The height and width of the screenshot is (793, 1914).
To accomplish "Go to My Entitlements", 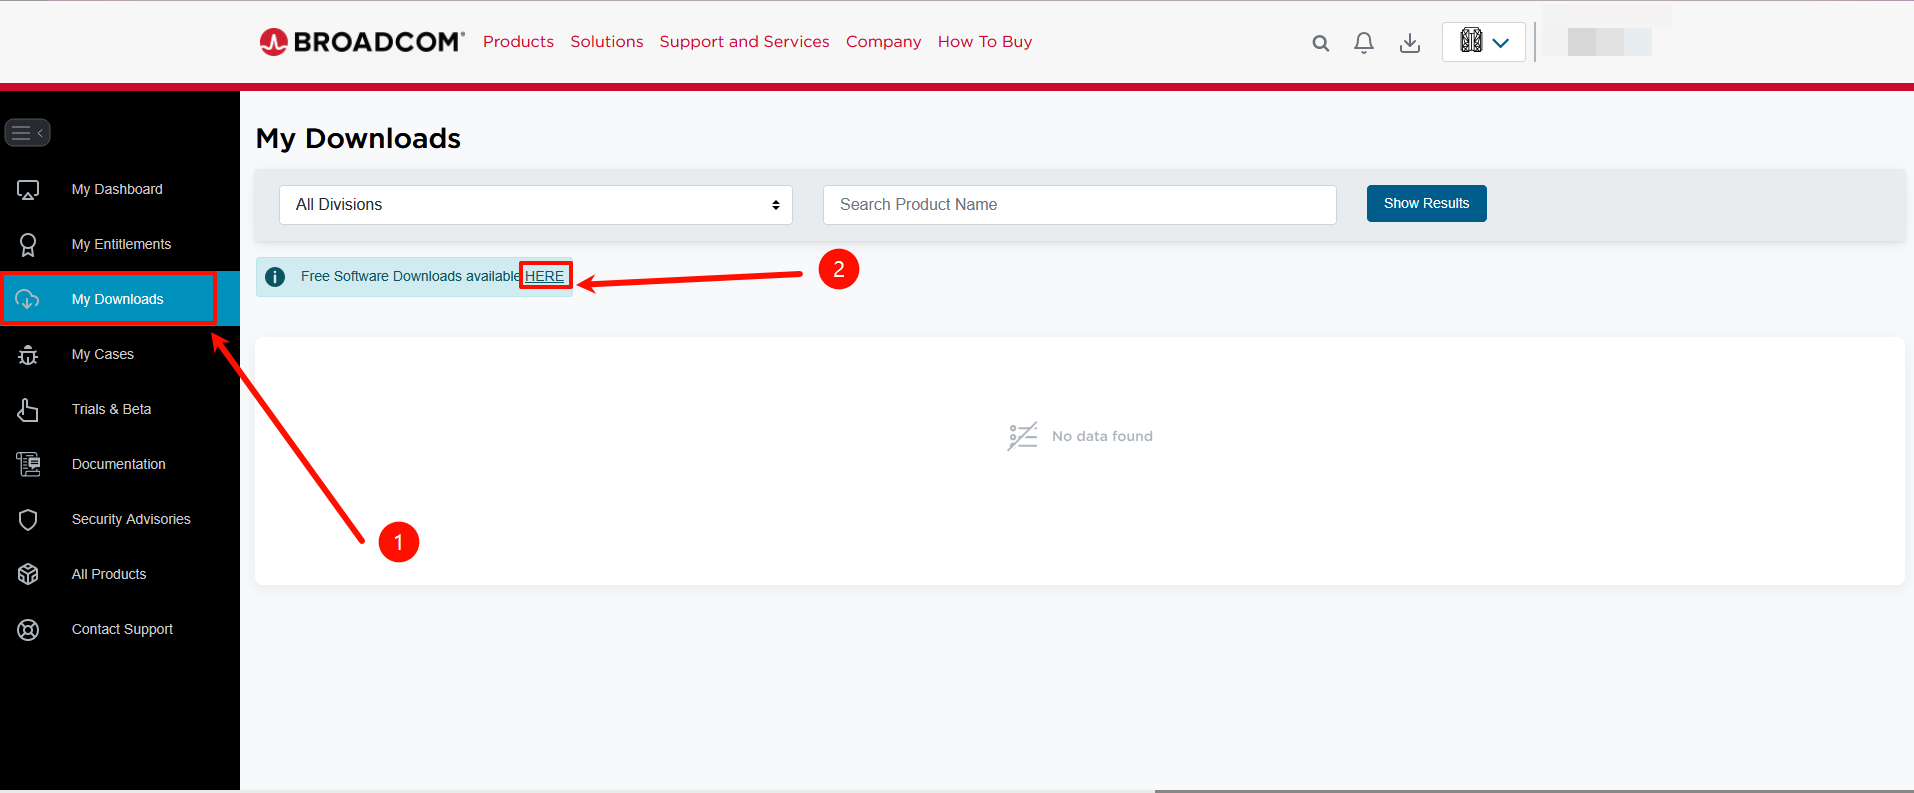I will tap(121, 244).
